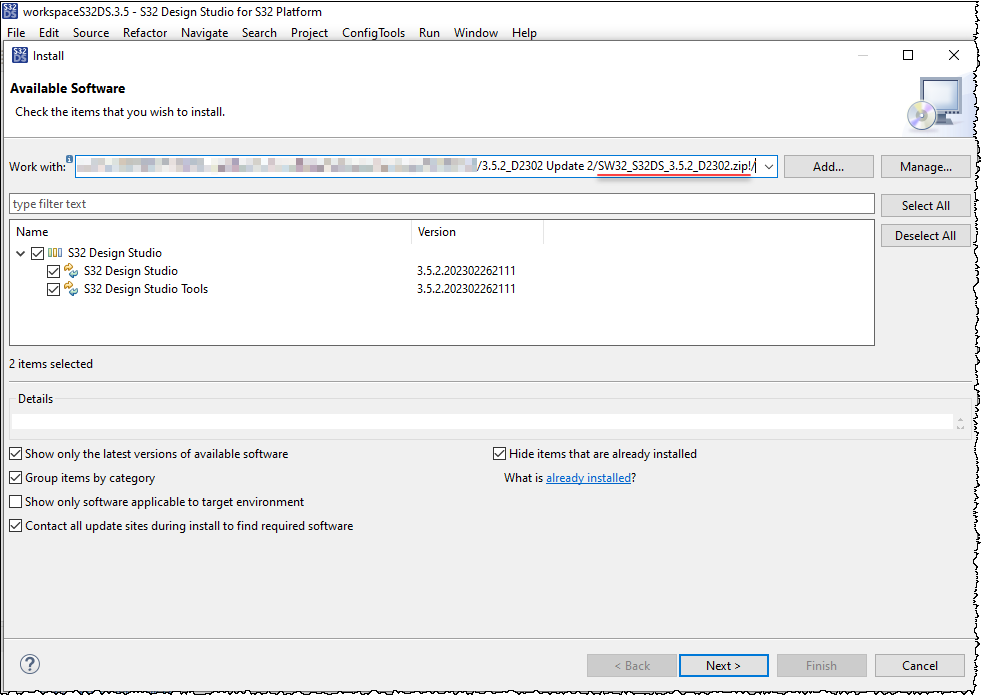The image size is (981, 695).
Task: Open the Source menu
Action: 91,33
